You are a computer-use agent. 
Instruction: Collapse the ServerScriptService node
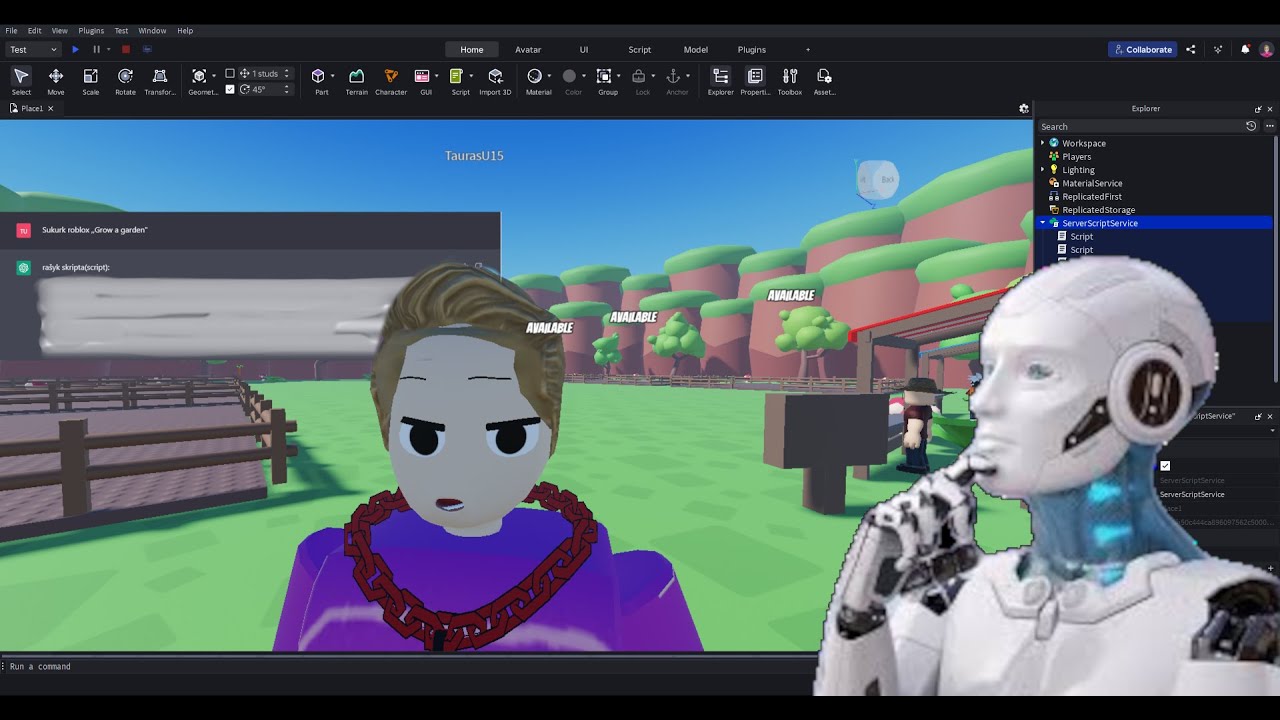(1042, 223)
